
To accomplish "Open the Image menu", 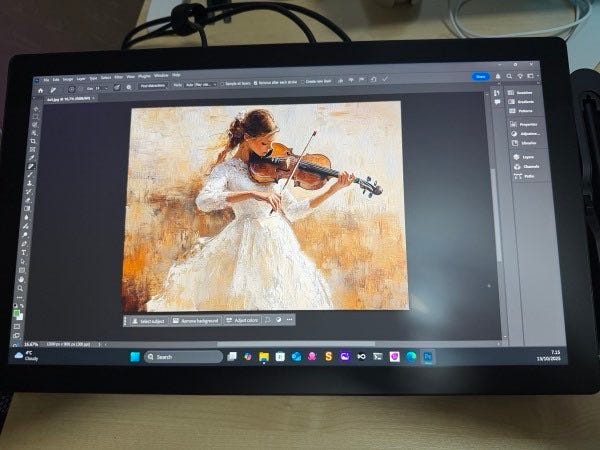I will (x=68, y=79).
